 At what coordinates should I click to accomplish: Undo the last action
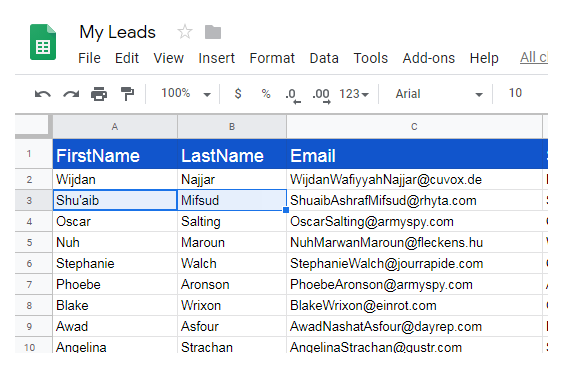click(43, 94)
